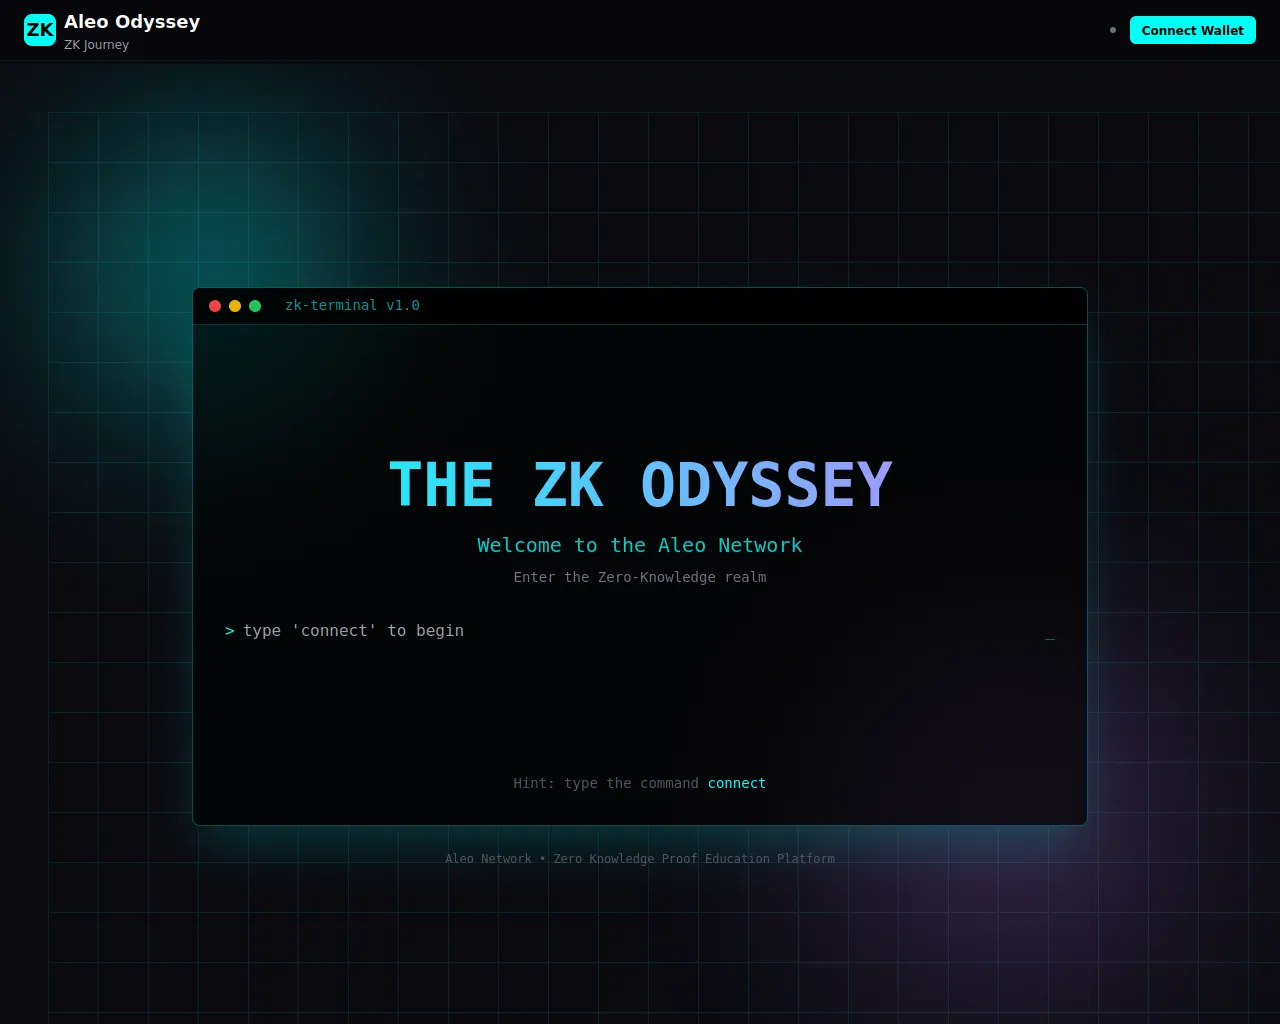1280x1024 pixels.
Task: Click the terminal prompt '>' symbol
Action: pos(230,631)
